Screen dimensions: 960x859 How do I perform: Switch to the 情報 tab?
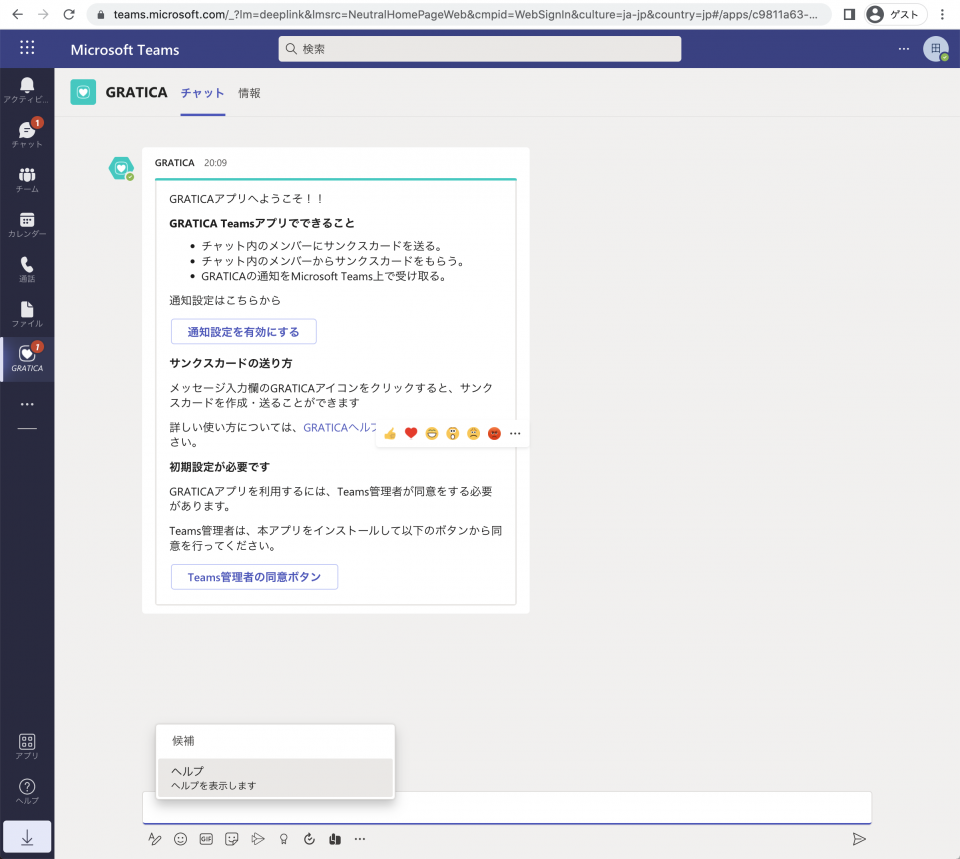[249, 93]
